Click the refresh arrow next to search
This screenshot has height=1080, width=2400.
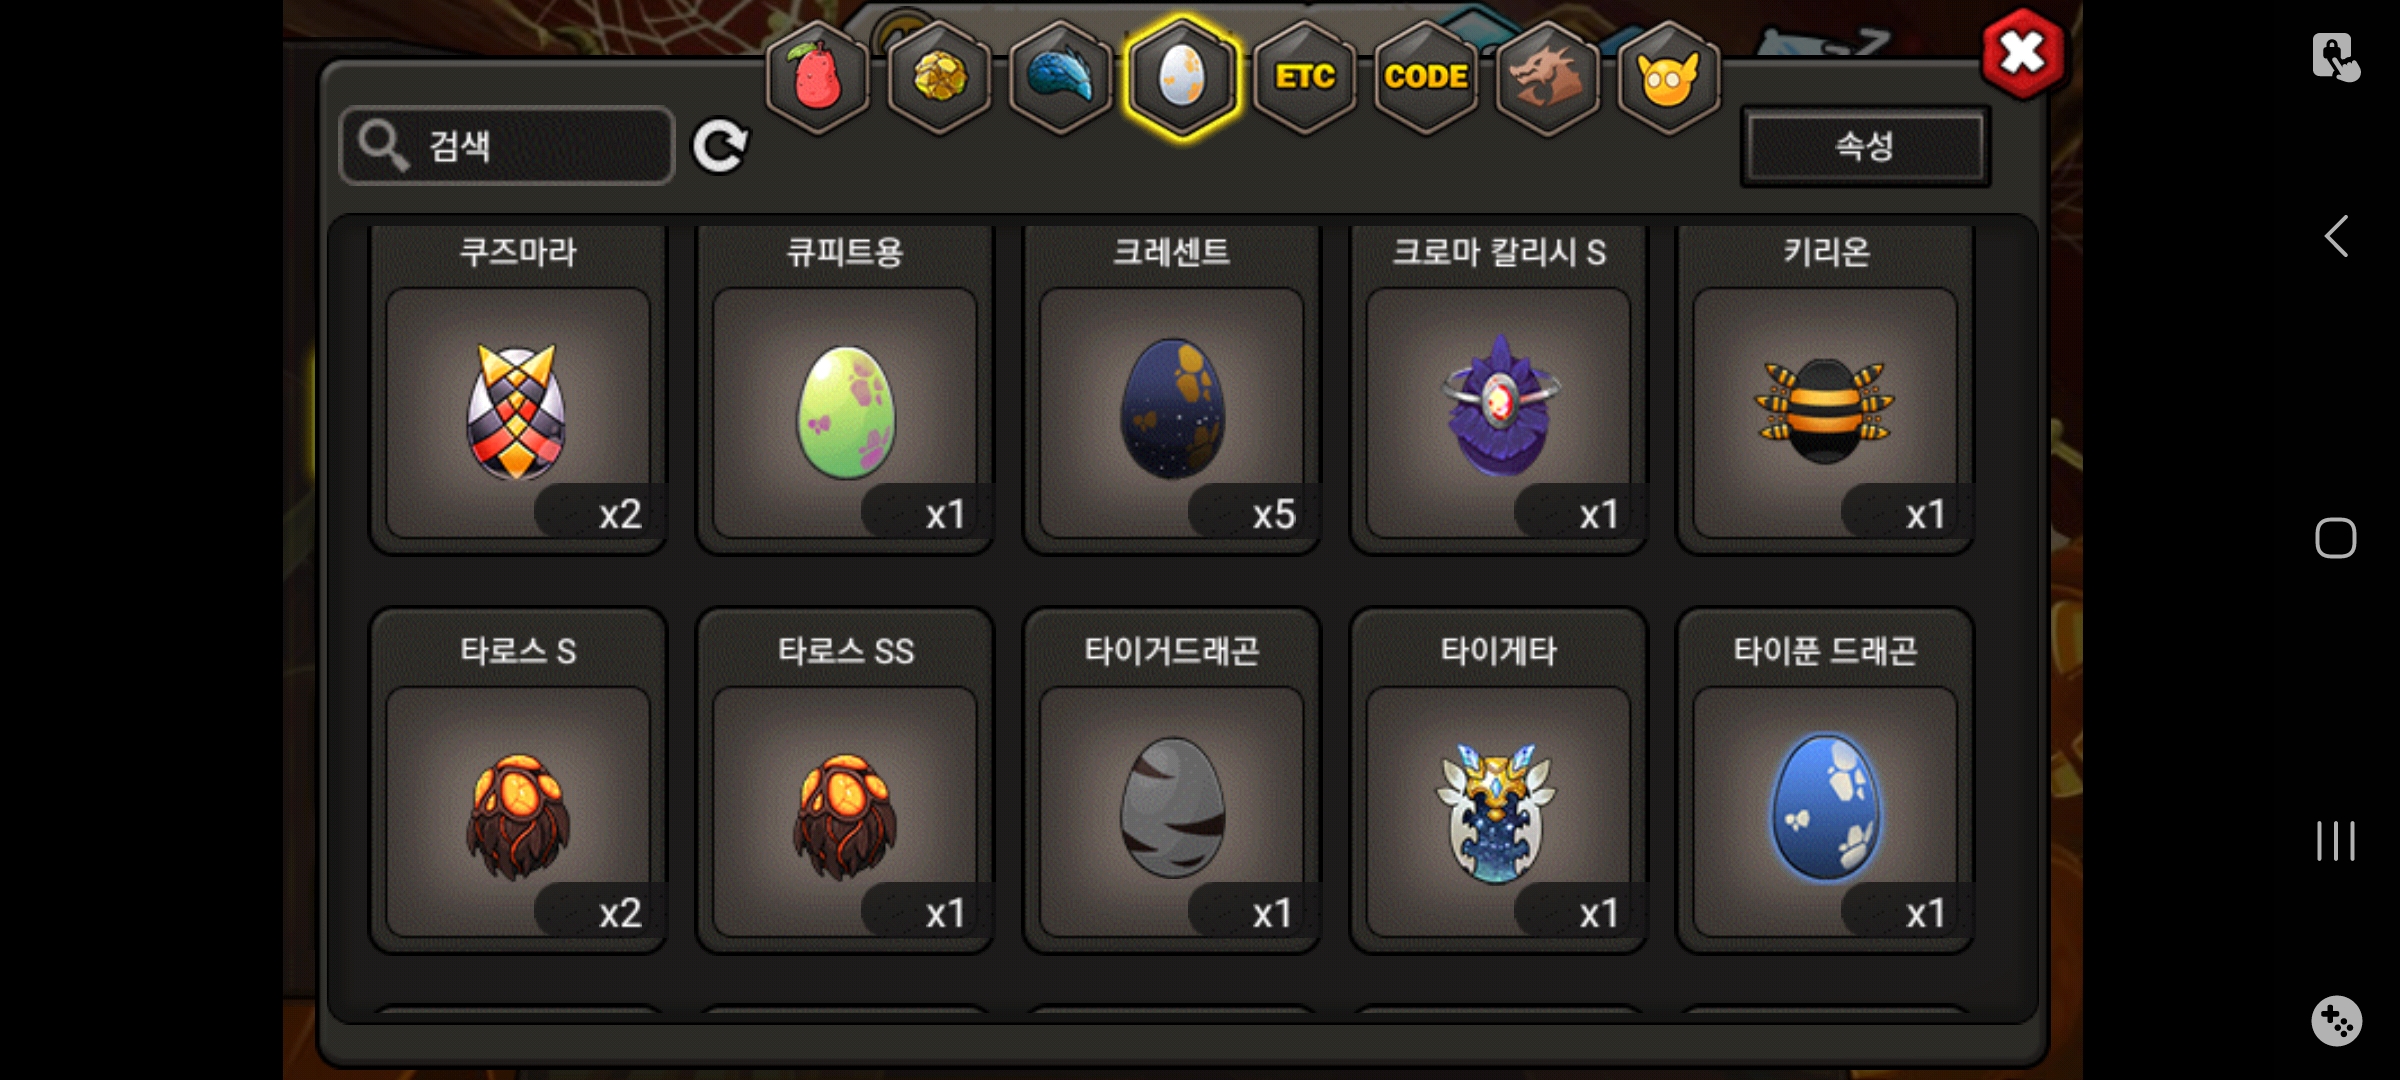pyautogui.click(x=720, y=146)
